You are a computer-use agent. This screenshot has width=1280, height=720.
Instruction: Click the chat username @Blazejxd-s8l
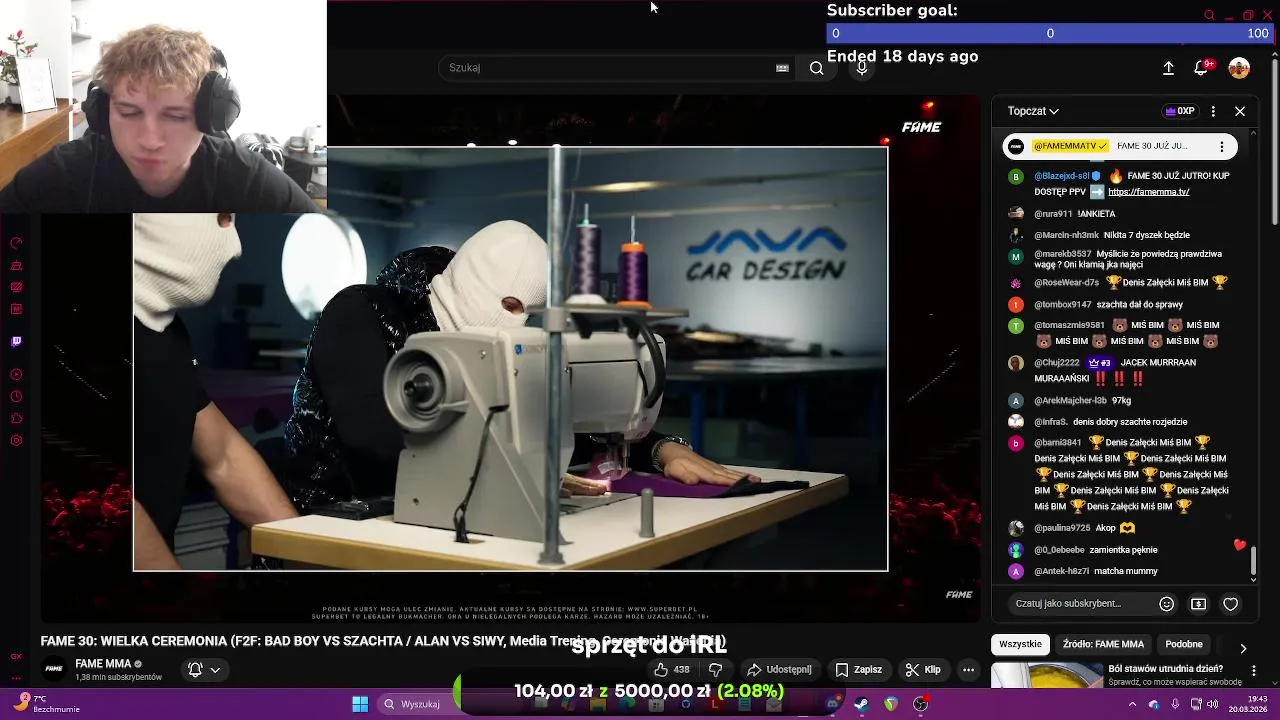point(1062,176)
